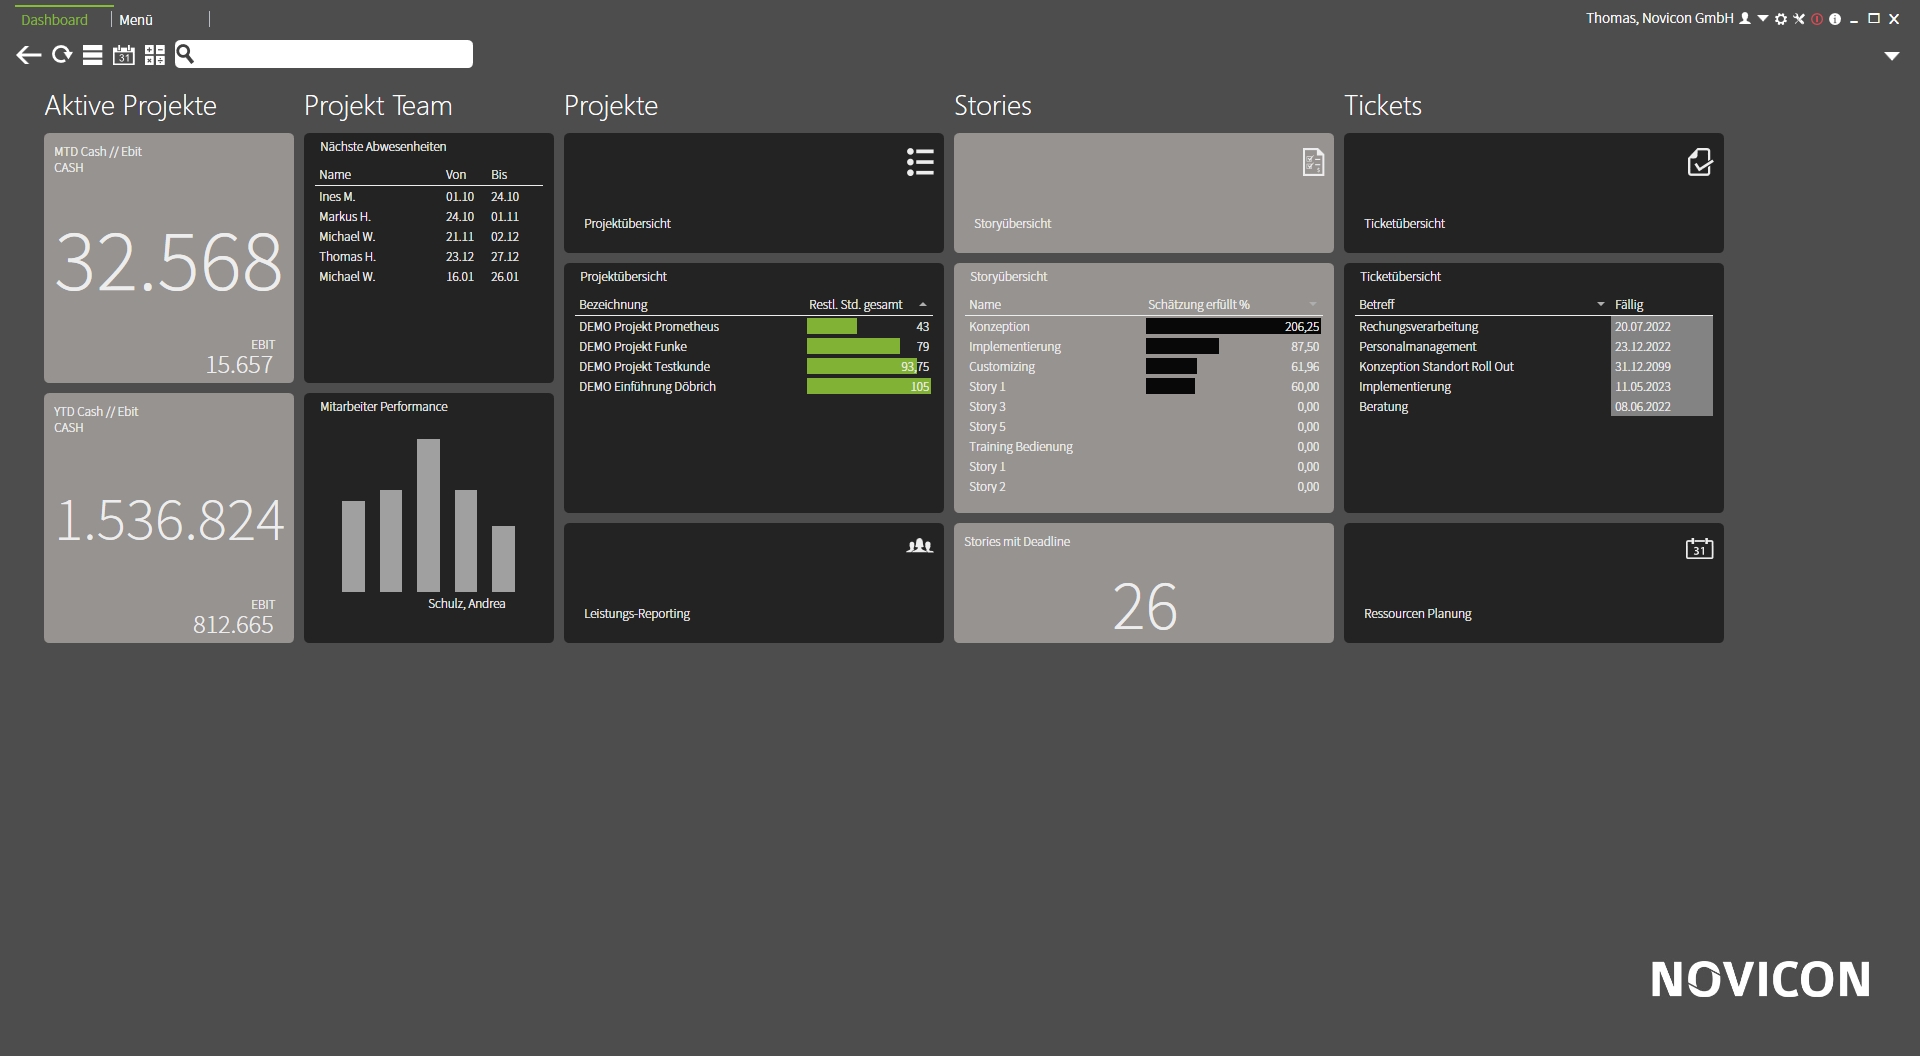Expand the collapse arrow below window controls
Viewport: 1920px width, 1056px height.
[1892, 56]
